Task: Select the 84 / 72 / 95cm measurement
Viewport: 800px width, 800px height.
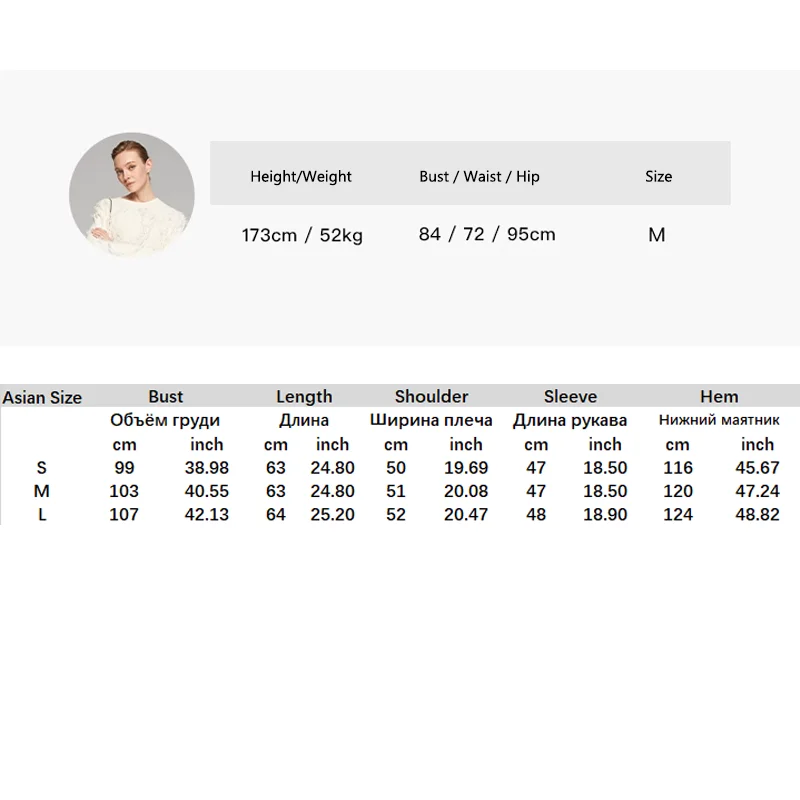Action: [x=487, y=234]
